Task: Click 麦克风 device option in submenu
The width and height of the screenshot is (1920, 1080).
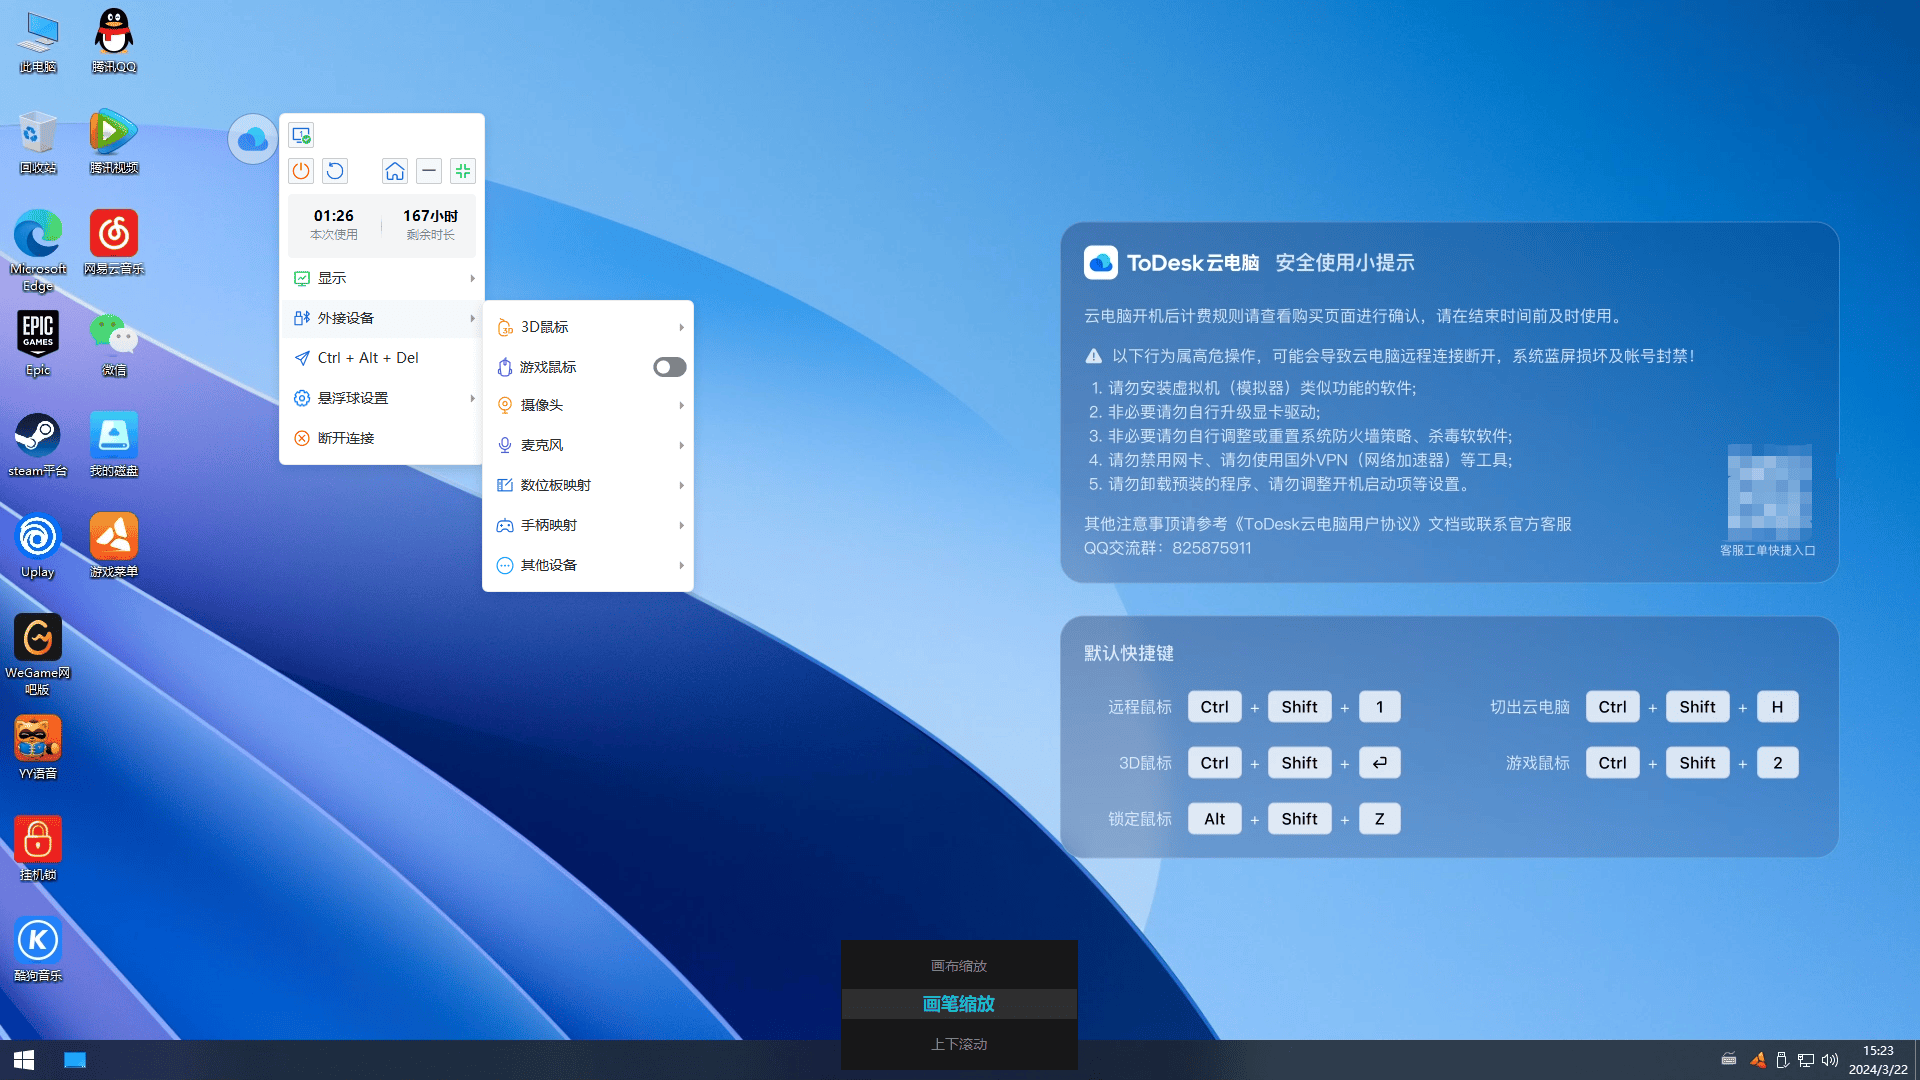Action: [x=588, y=444]
